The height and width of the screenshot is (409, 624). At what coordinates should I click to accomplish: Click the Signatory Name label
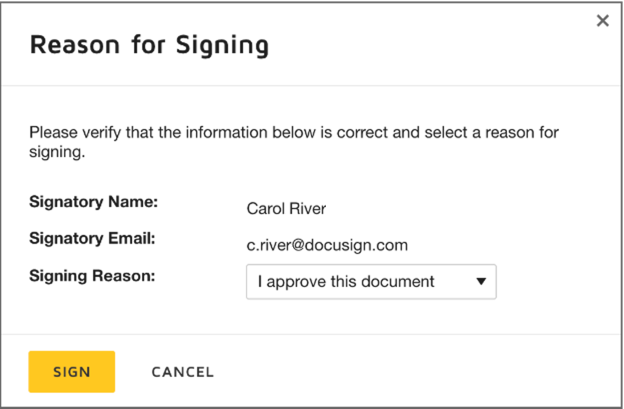(x=93, y=203)
